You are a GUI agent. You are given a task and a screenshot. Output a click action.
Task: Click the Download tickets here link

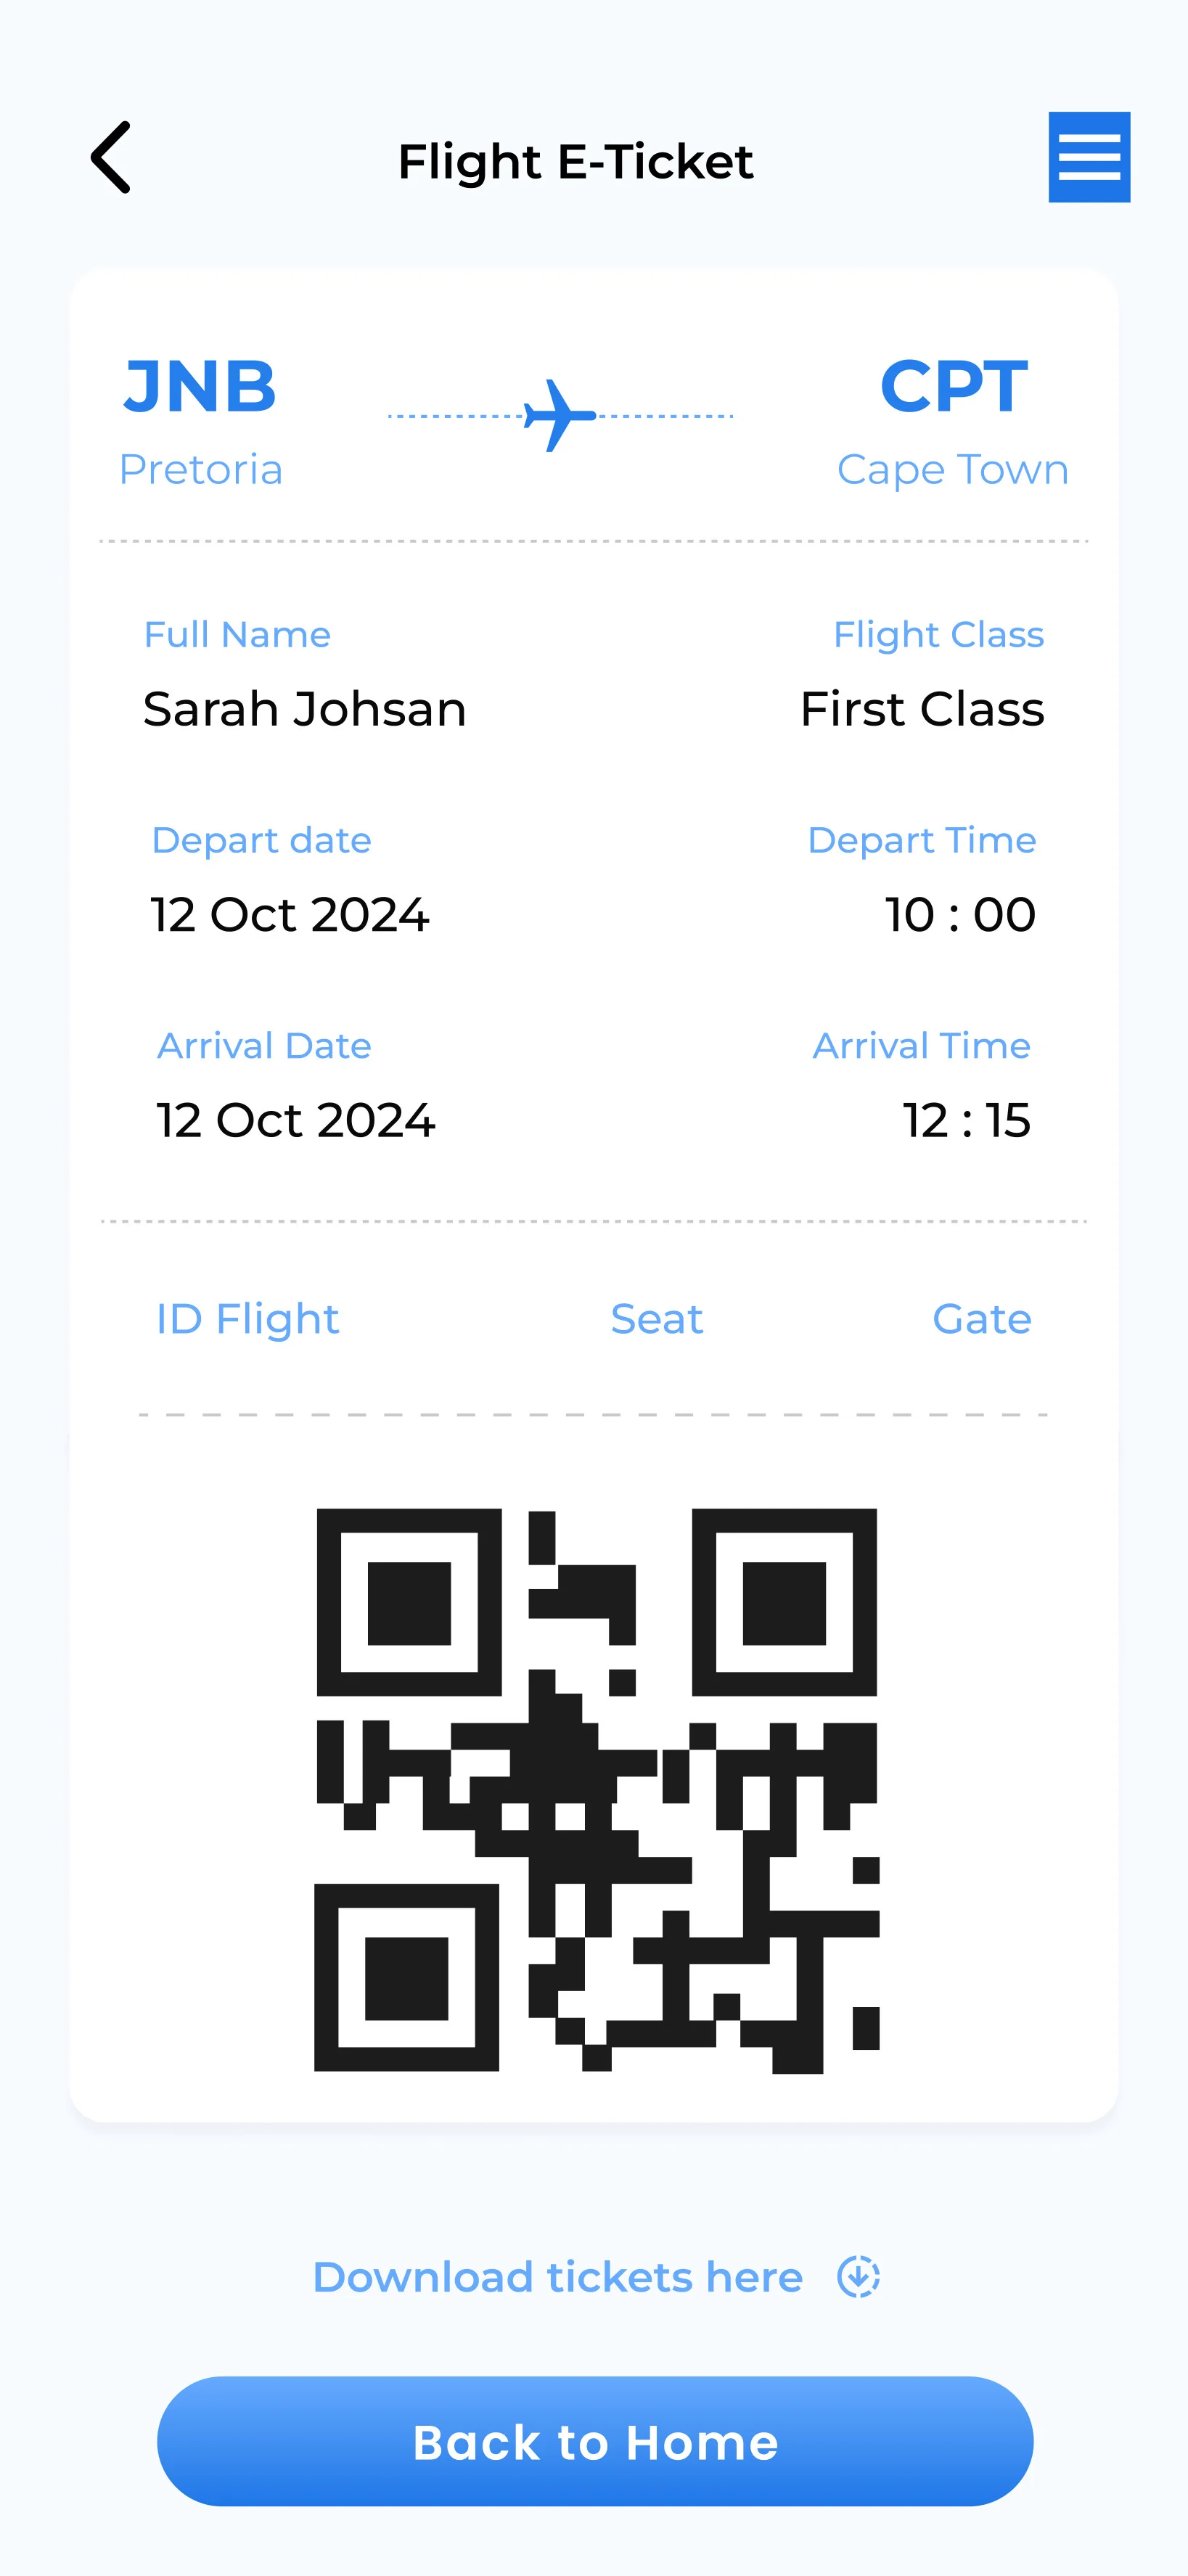coord(557,2277)
